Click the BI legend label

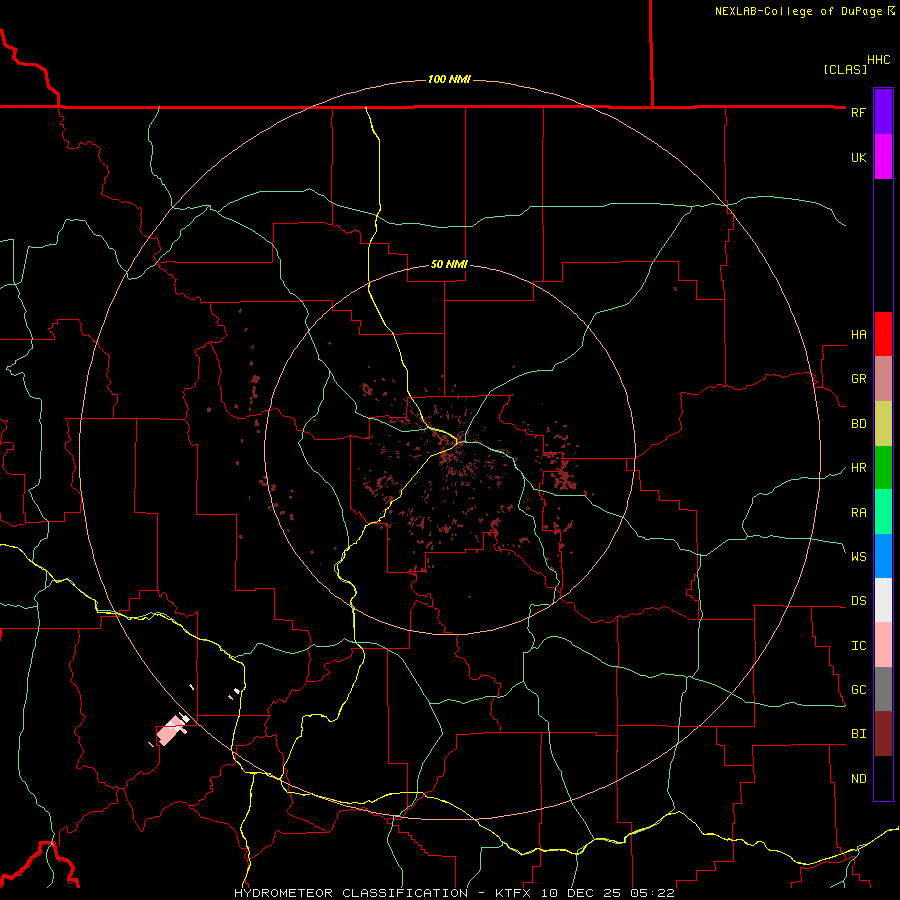(x=858, y=734)
